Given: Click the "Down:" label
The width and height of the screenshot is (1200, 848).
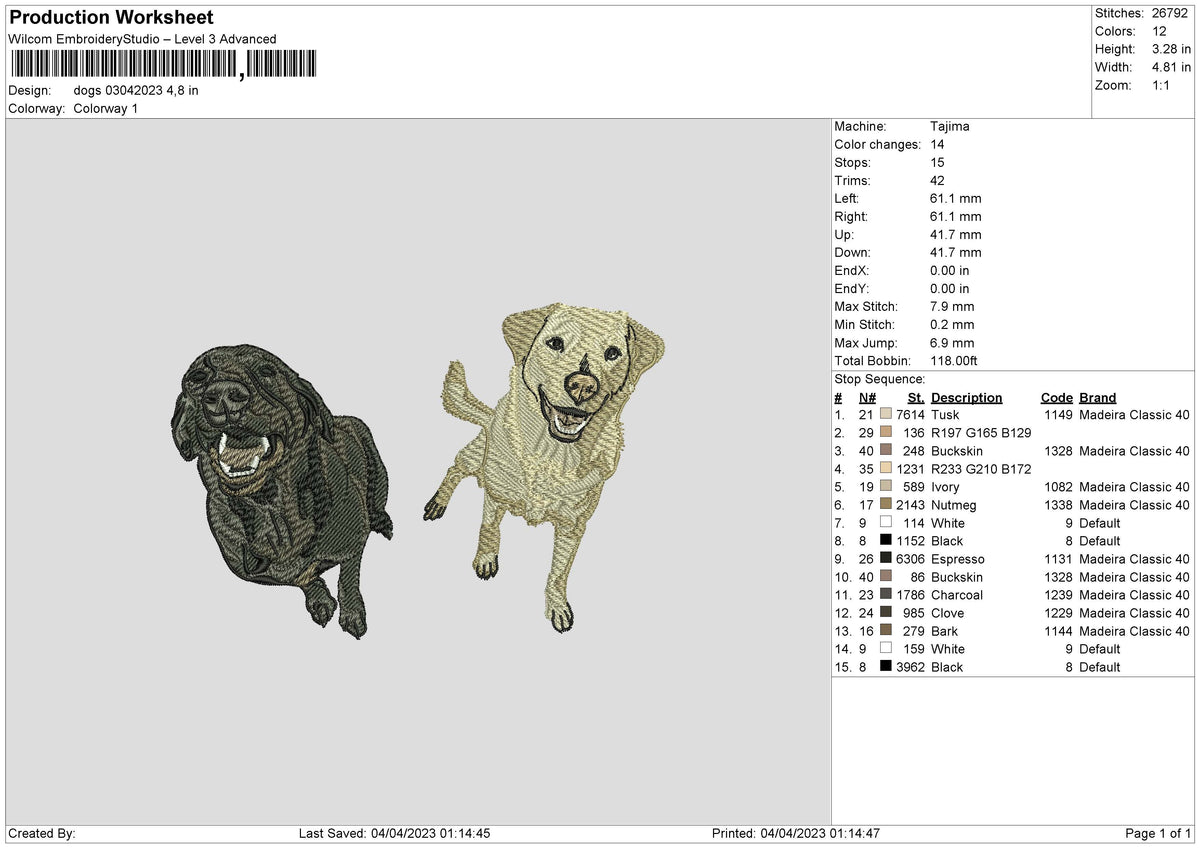Looking at the screenshot, I should (x=852, y=252).
